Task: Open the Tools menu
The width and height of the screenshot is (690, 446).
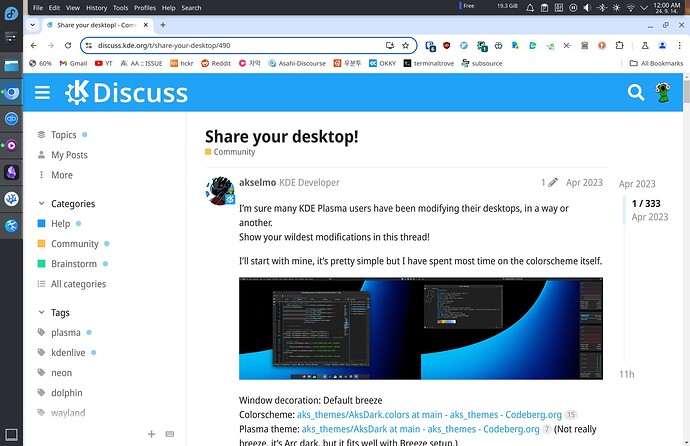Action: pos(120,7)
